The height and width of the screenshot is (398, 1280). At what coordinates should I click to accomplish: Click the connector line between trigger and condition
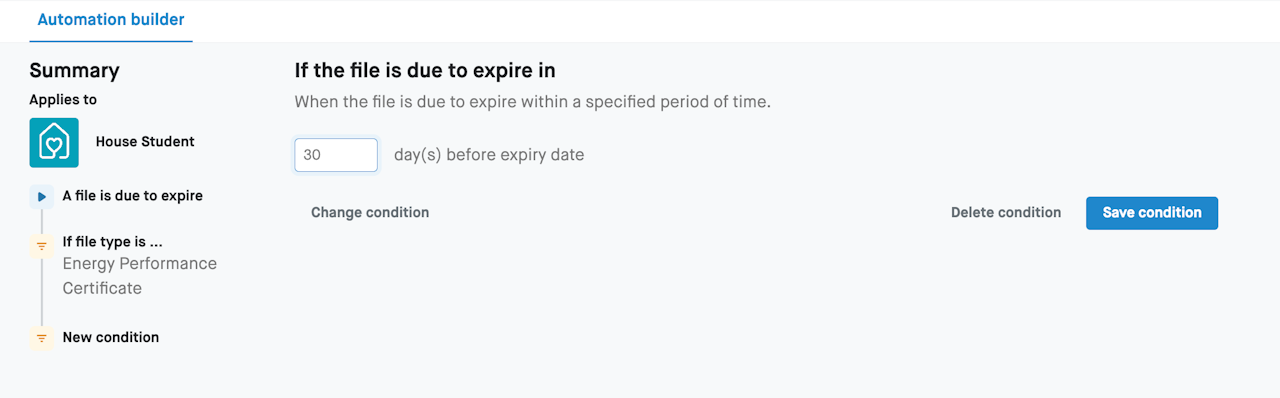pyautogui.click(x=41, y=222)
